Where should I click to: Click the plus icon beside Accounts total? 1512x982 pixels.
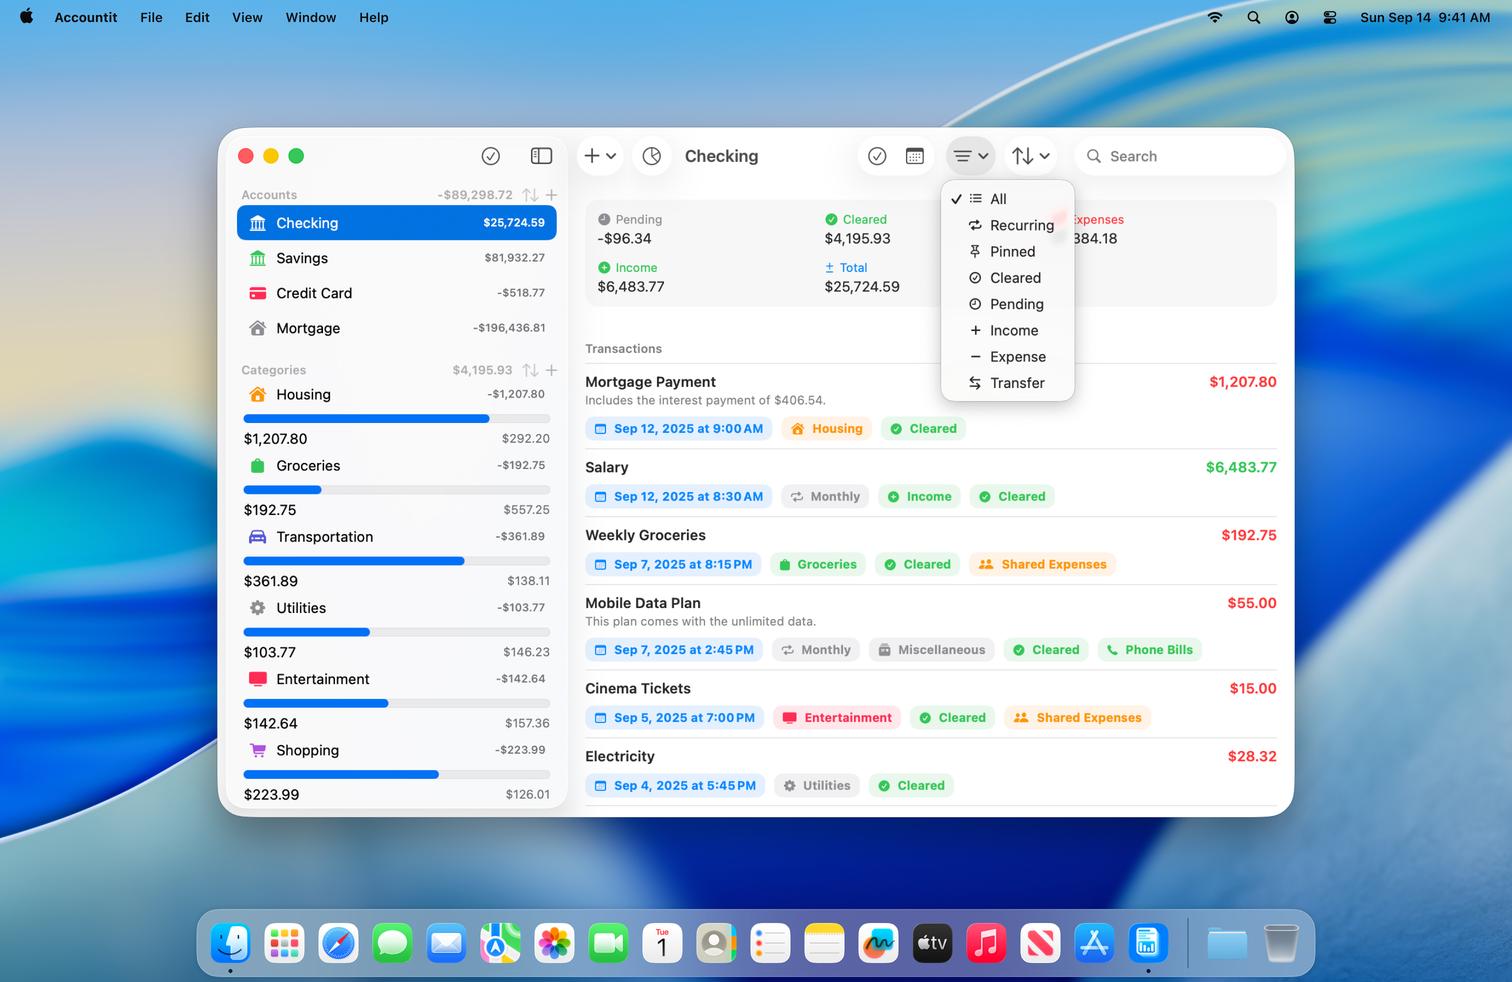tap(551, 195)
